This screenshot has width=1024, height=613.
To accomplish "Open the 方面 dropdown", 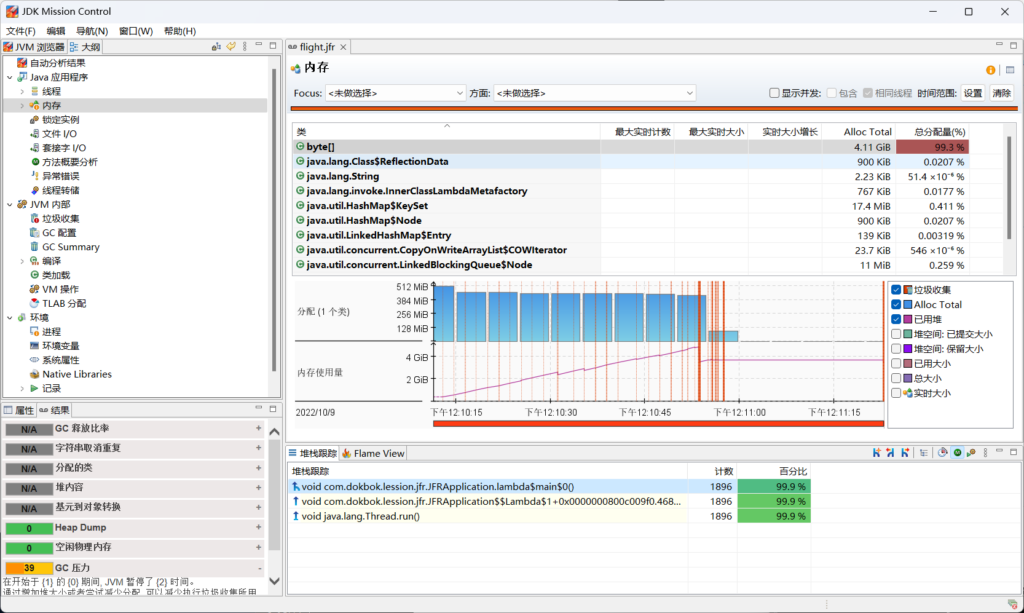I will click(x=594, y=93).
